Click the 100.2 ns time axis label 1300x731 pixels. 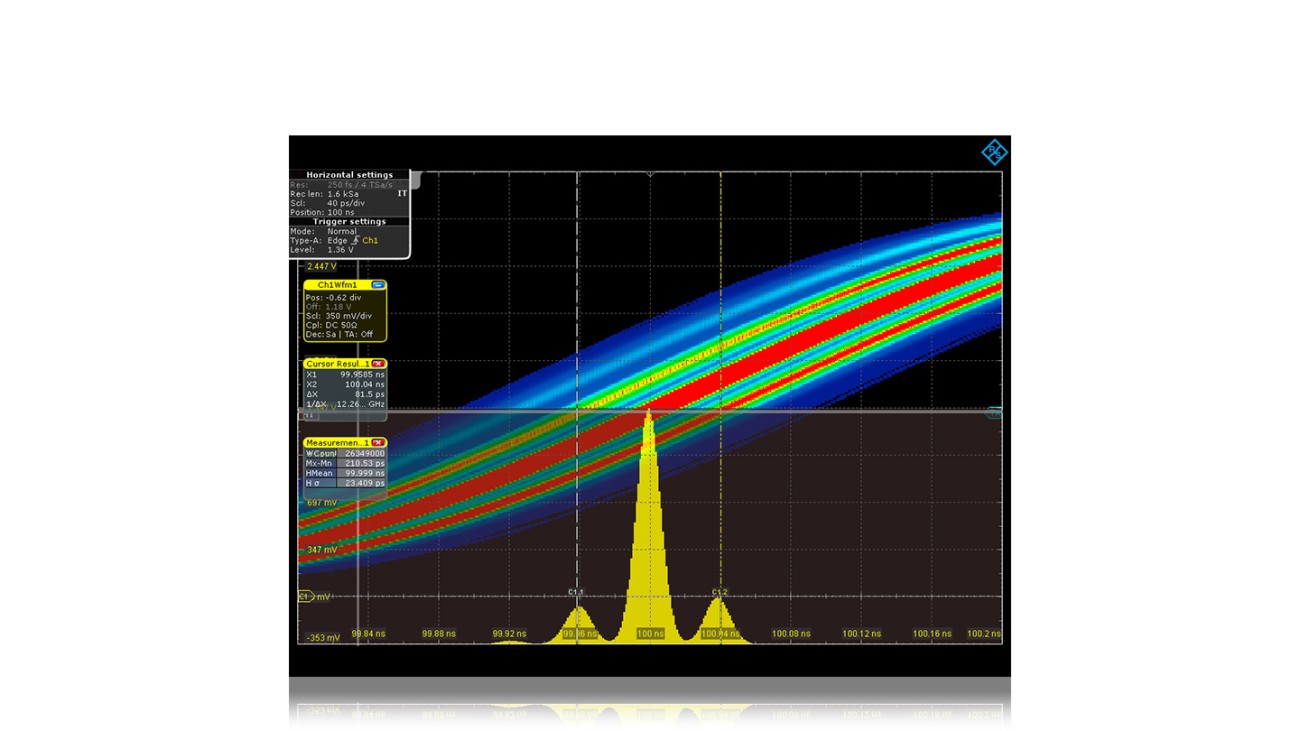[x=984, y=634]
